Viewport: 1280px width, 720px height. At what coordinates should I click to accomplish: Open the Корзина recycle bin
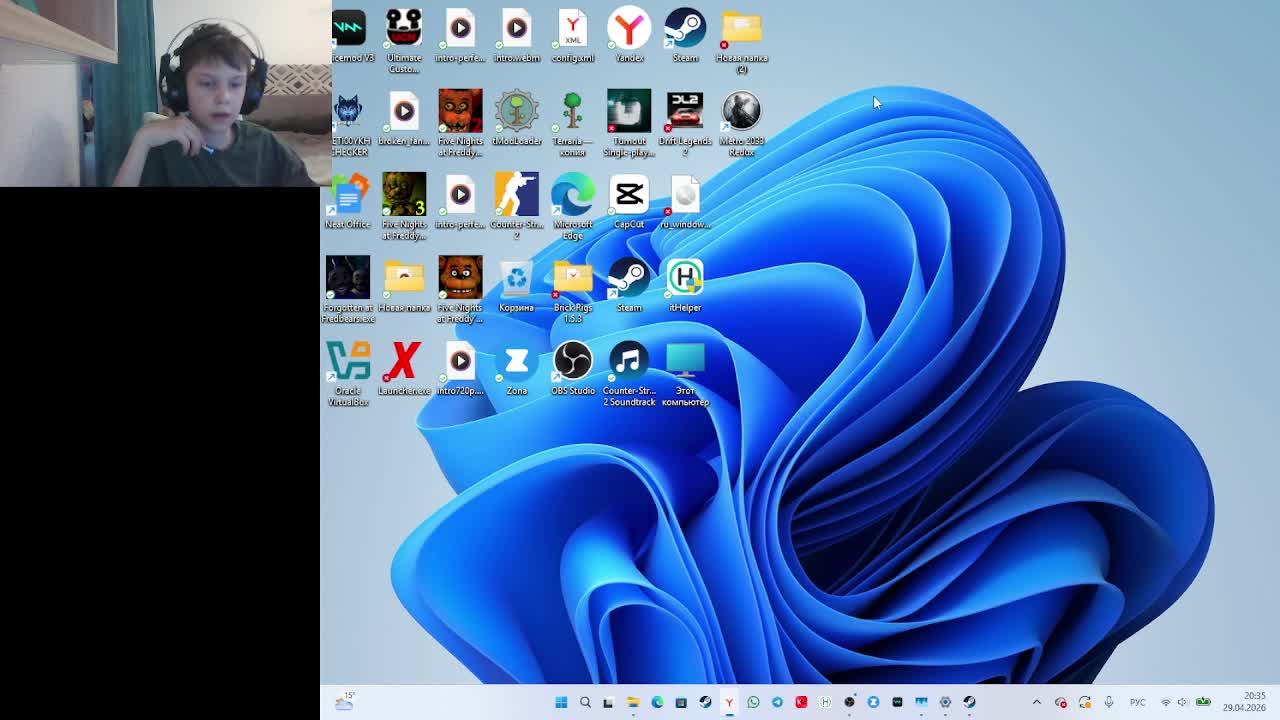pos(516,286)
